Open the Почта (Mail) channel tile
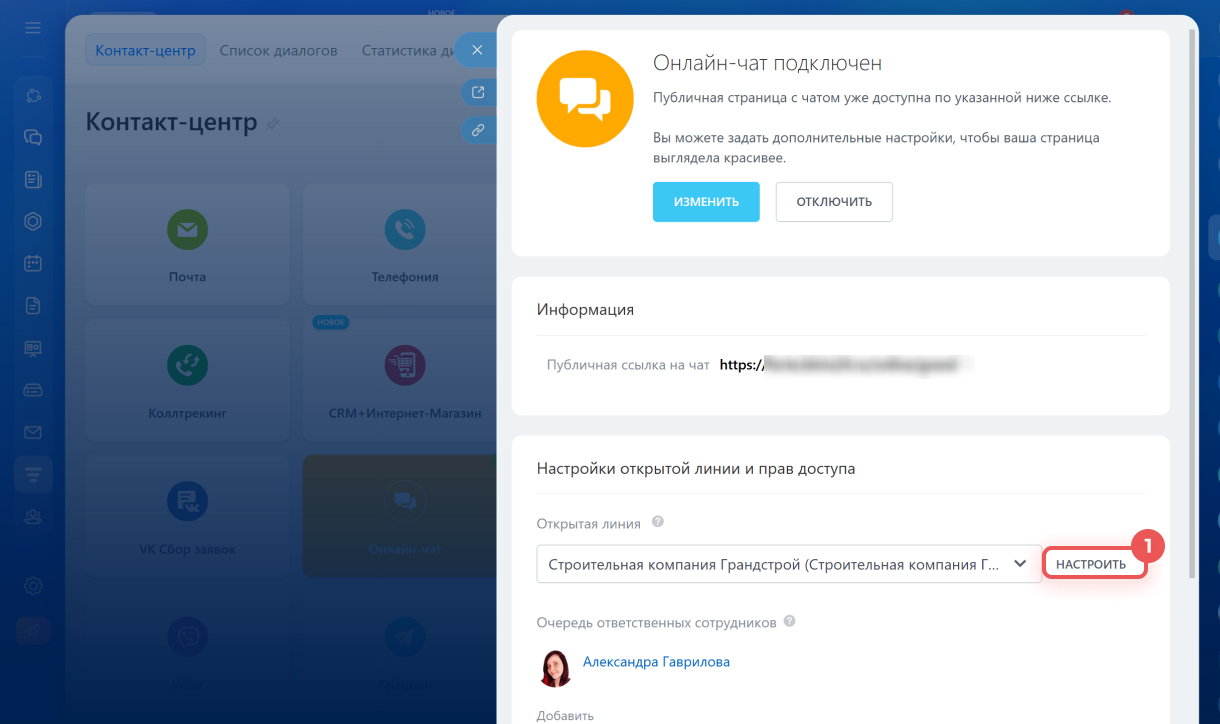The height and width of the screenshot is (724, 1220). pos(187,244)
